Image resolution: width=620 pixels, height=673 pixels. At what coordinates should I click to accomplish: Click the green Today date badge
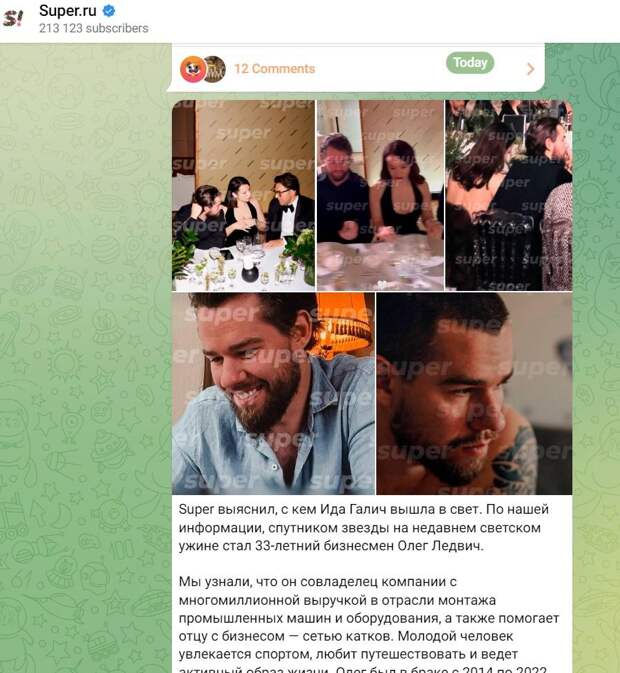pyautogui.click(x=470, y=63)
